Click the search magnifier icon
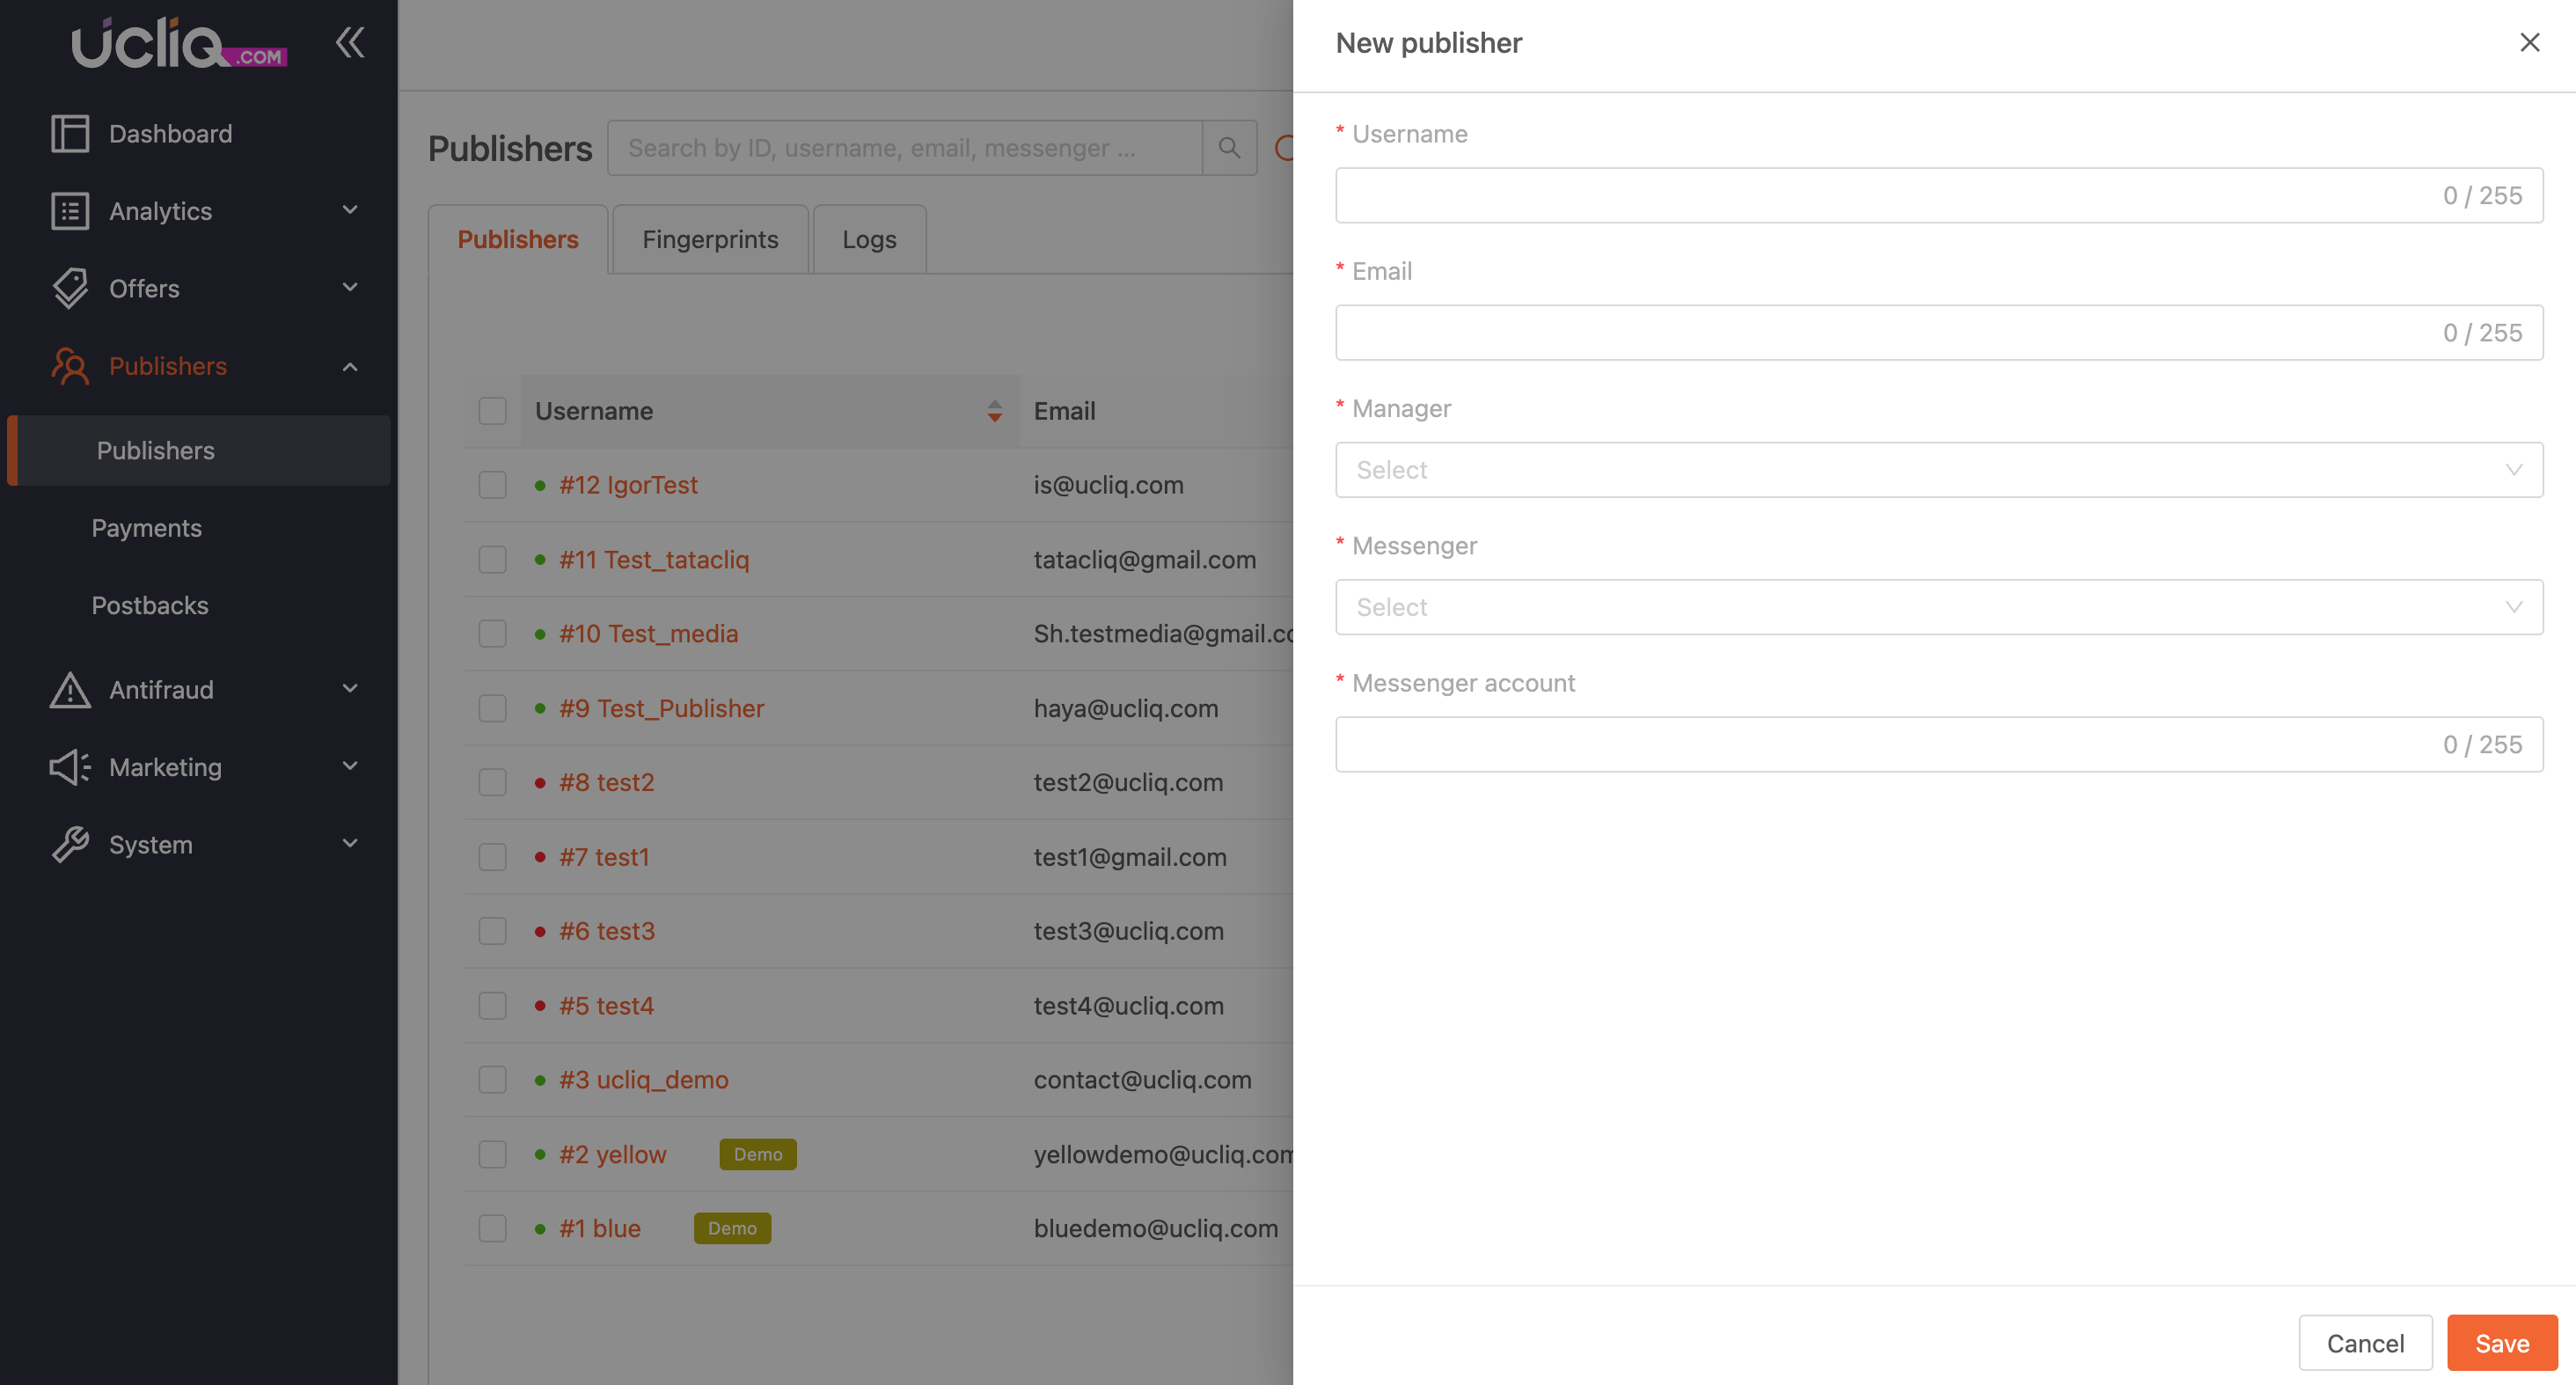Image resolution: width=2576 pixels, height=1385 pixels. (x=1229, y=148)
